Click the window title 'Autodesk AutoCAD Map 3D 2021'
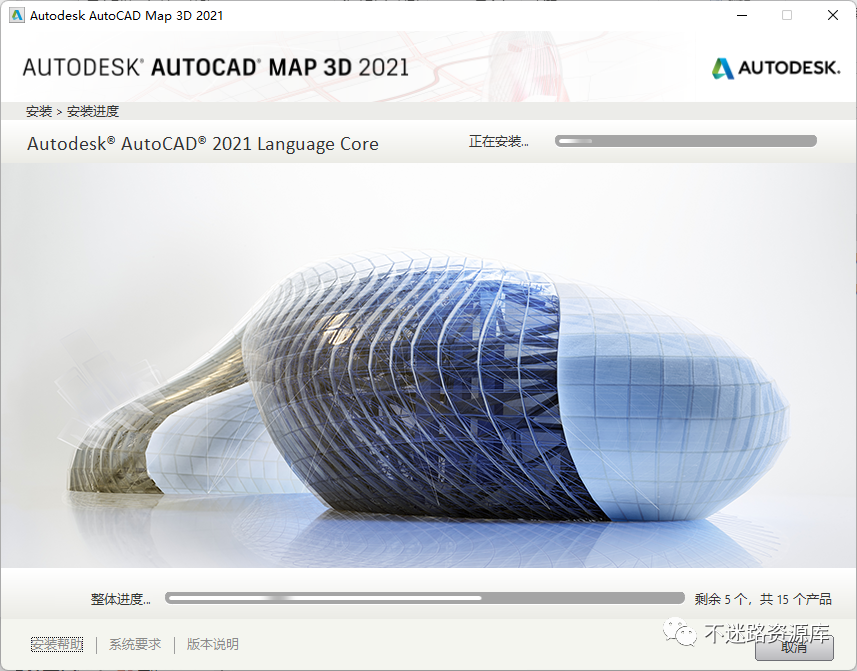 [x=126, y=16]
